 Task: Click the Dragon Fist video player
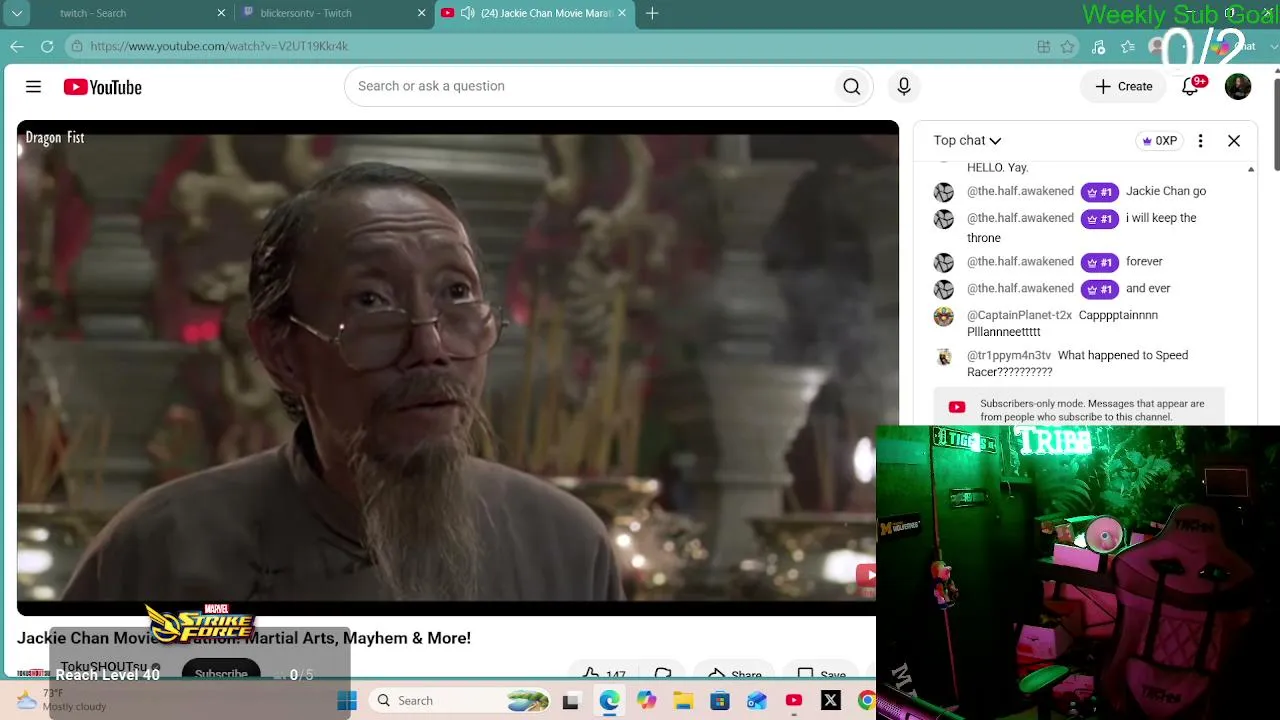click(x=458, y=368)
